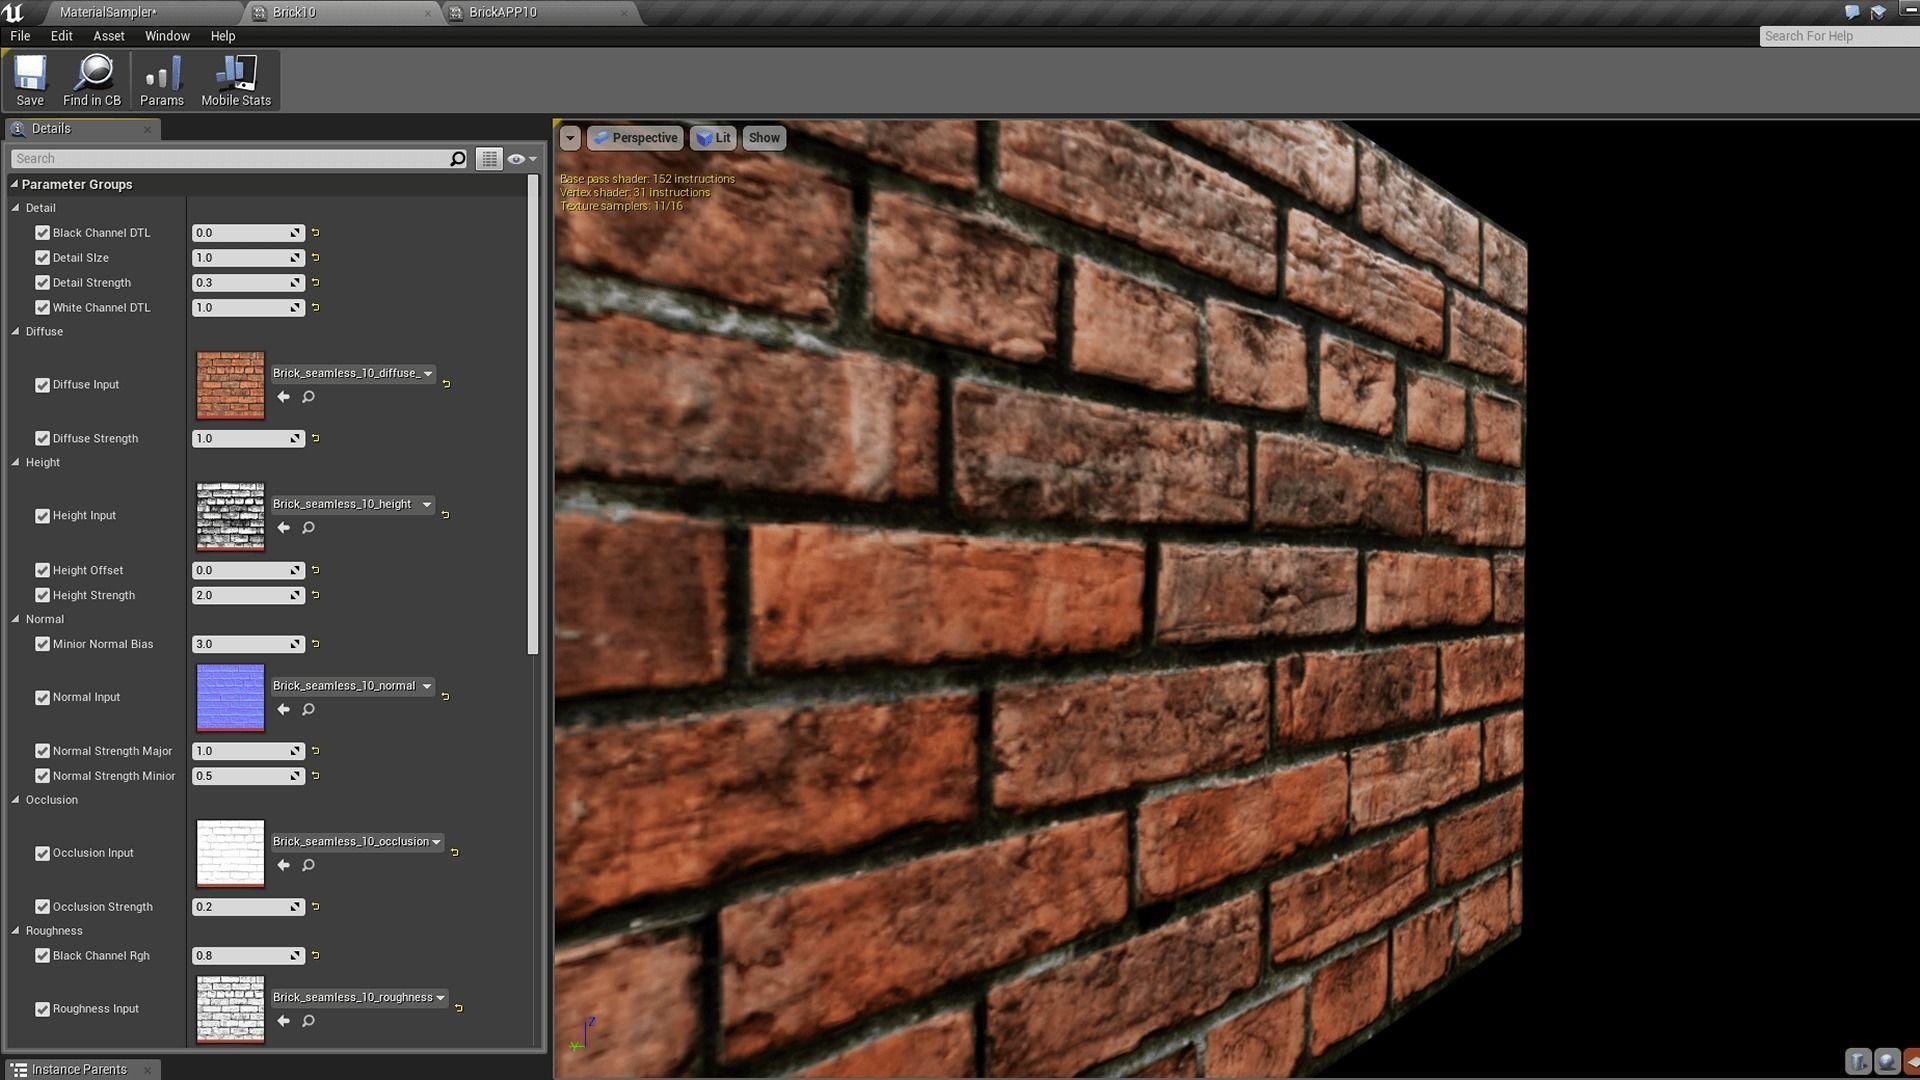Toggle Black Channel Rgh checkbox
1920x1080 pixels.
point(42,956)
